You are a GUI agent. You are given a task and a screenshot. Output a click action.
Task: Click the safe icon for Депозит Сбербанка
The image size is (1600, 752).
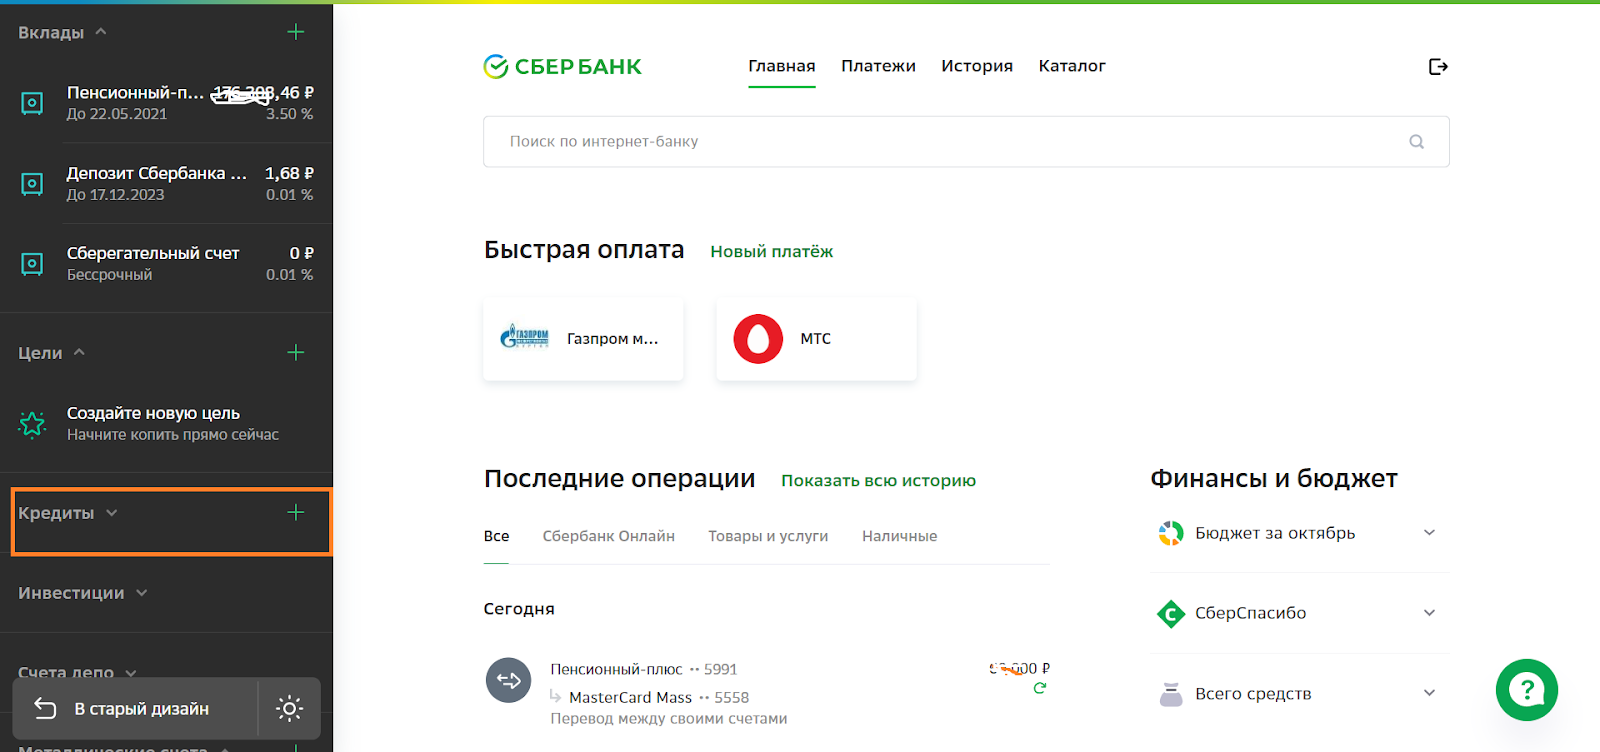pos(32,184)
